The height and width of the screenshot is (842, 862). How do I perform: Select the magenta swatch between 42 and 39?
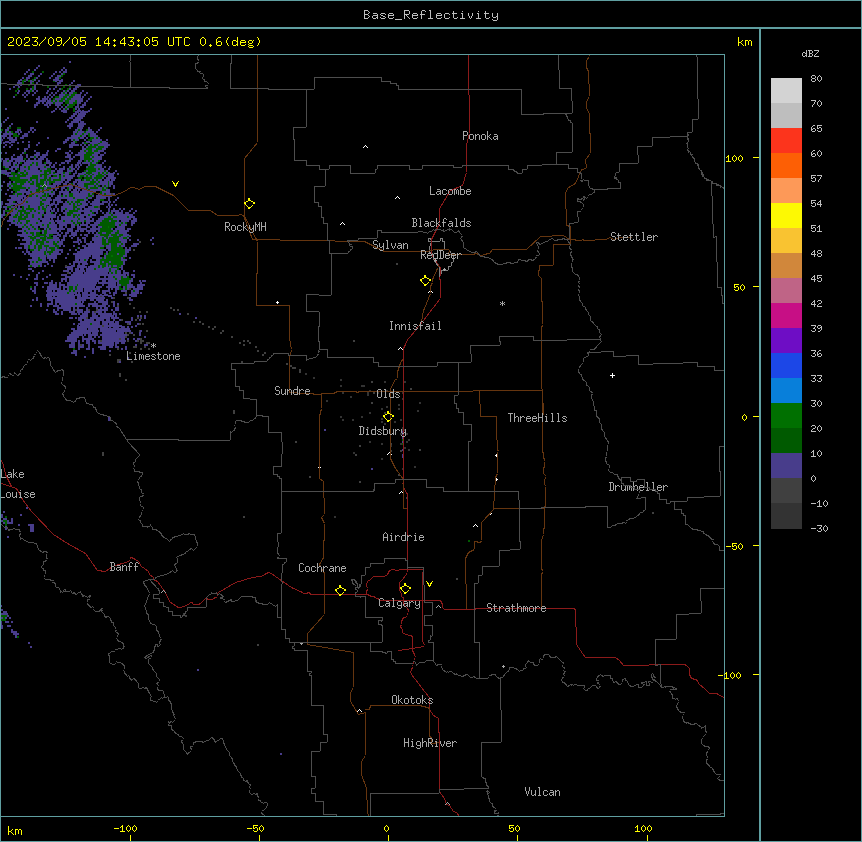pyautogui.click(x=786, y=315)
